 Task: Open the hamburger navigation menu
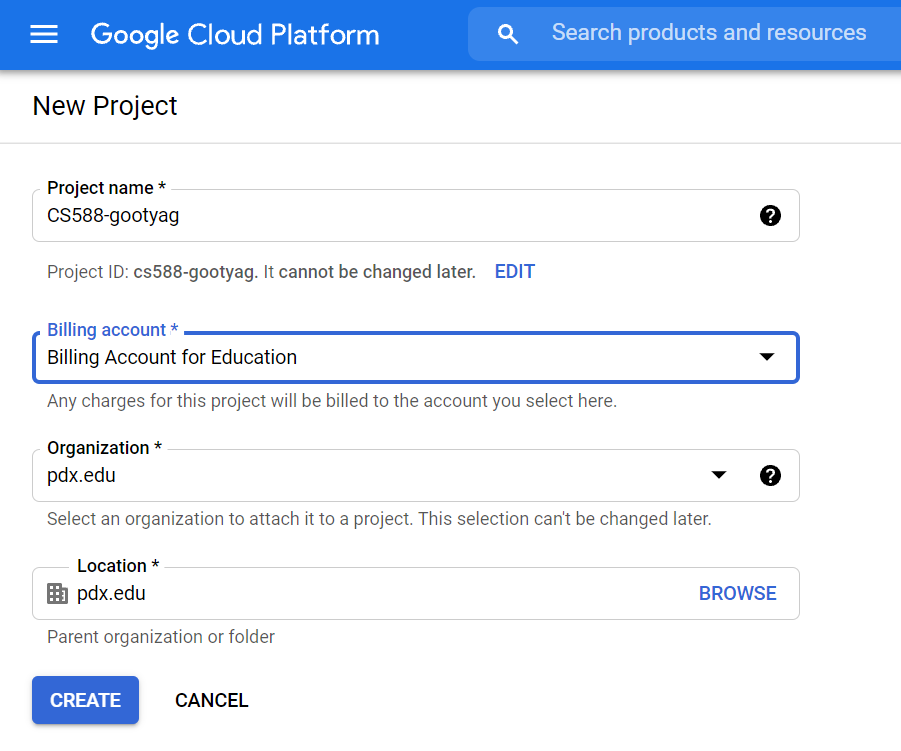click(44, 34)
